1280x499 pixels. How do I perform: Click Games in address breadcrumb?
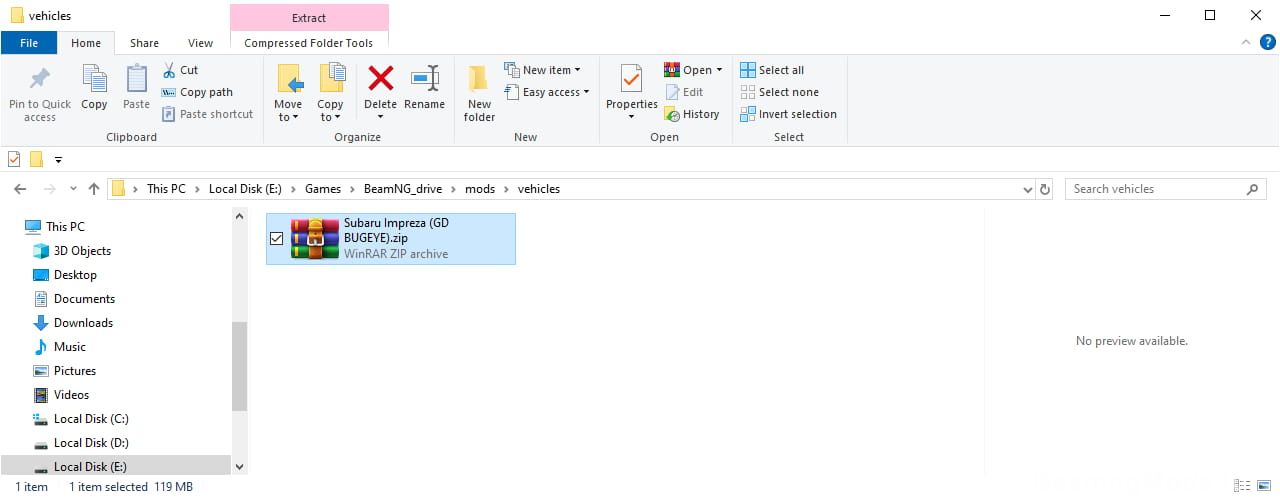(323, 189)
